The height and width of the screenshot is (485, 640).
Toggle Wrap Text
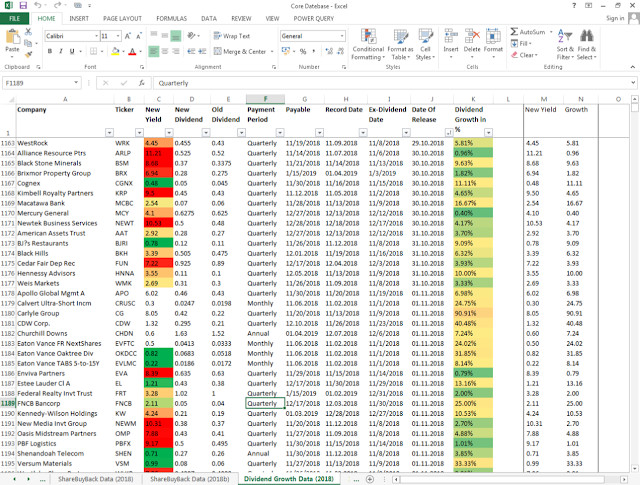[x=231, y=36]
